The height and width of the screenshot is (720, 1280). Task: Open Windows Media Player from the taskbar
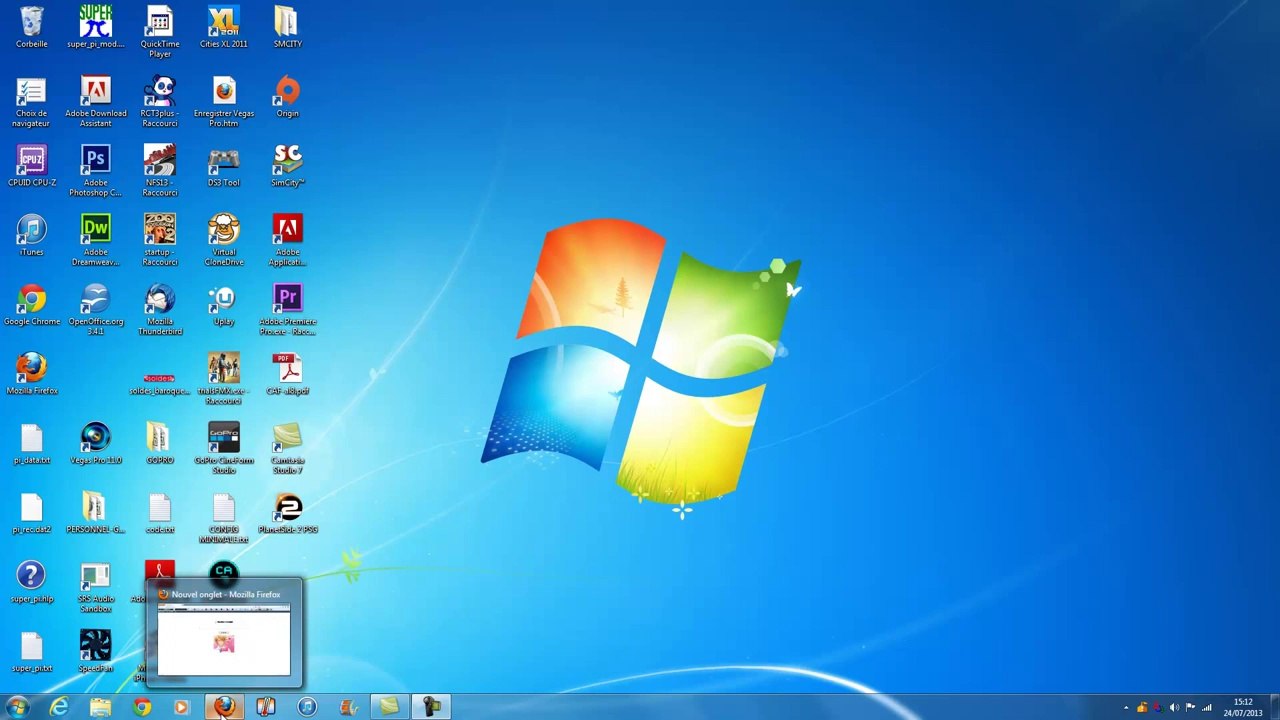click(182, 707)
